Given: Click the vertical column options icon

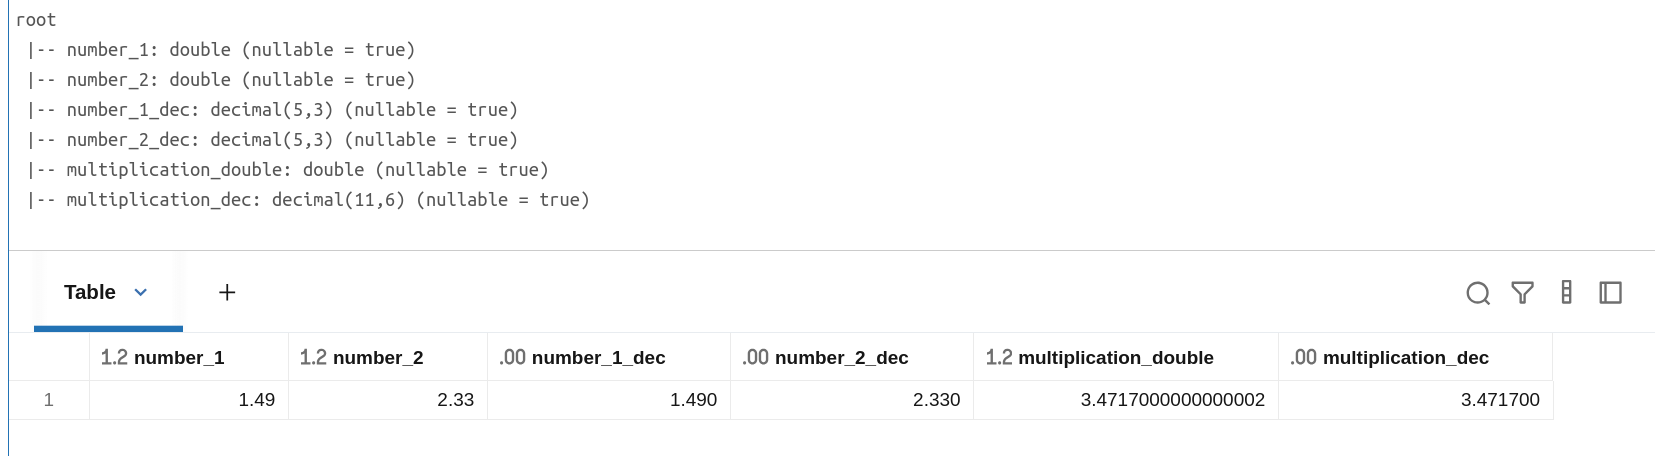Looking at the screenshot, I should point(1566,293).
